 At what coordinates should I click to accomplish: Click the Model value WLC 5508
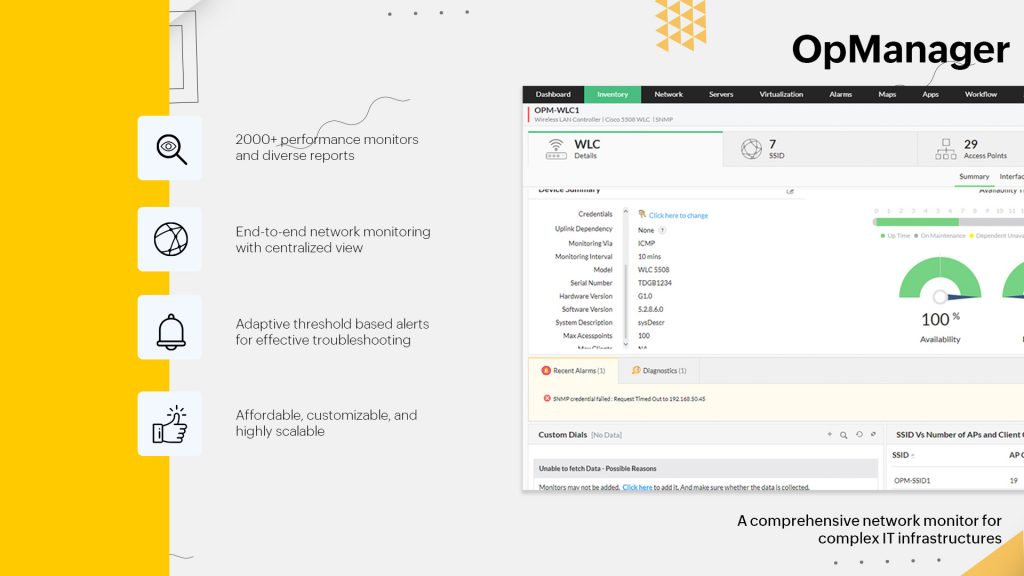(653, 270)
